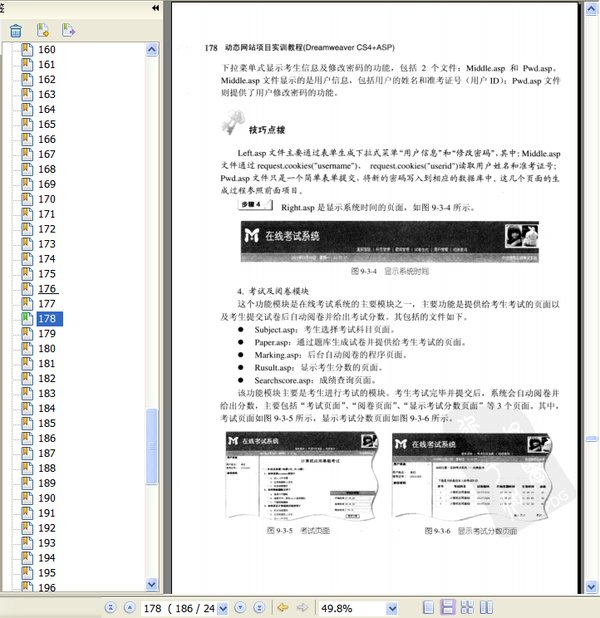Select bookmark 194
This screenshot has width=600, height=618.
click(x=47, y=558)
